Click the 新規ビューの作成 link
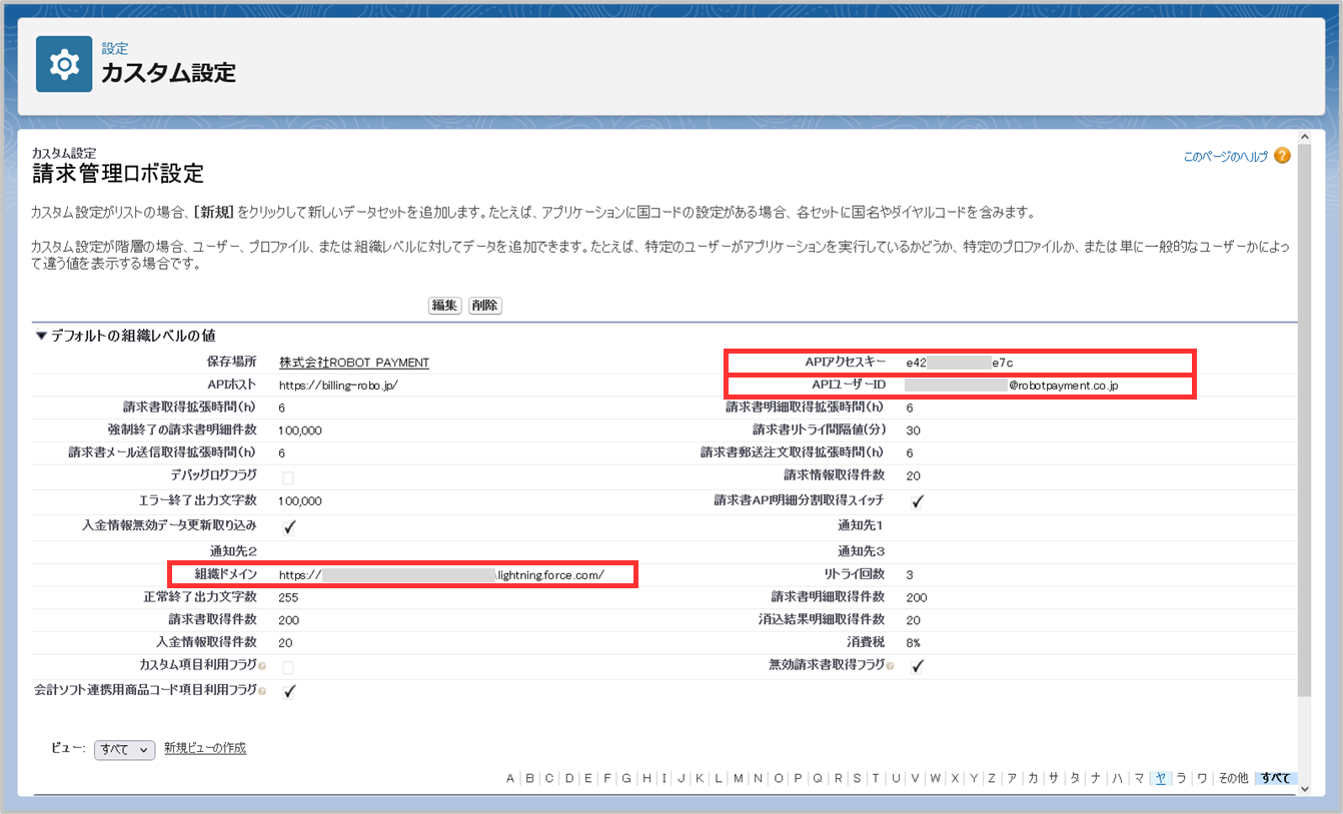The height and width of the screenshot is (814, 1343). [205, 748]
